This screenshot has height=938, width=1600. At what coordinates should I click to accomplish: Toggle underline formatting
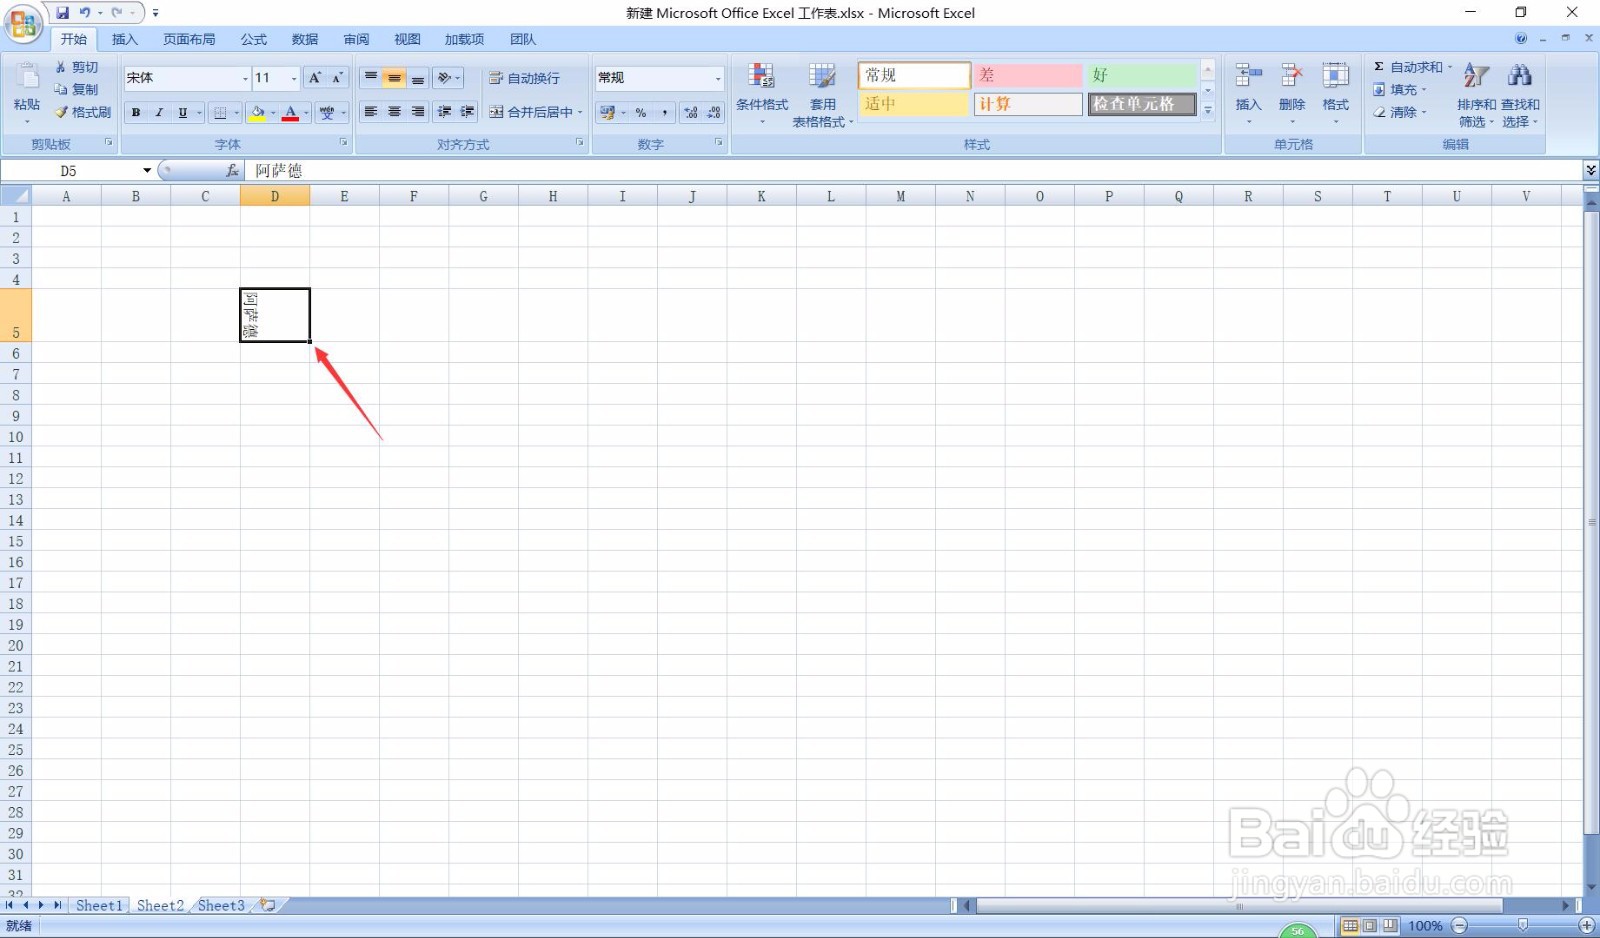[x=183, y=113]
